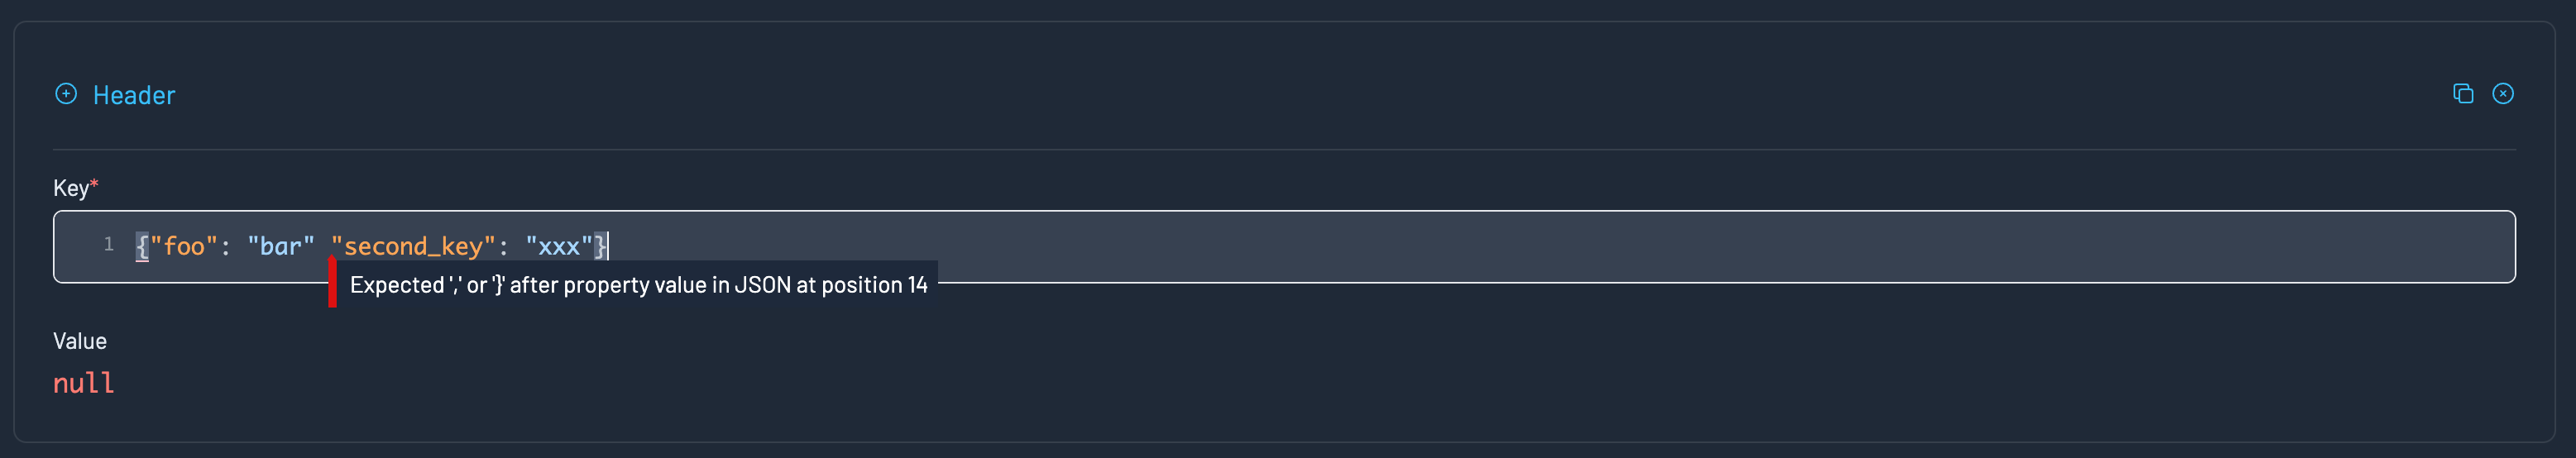Click the "Value" field label
2576x458 pixels.
[x=79, y=341]
